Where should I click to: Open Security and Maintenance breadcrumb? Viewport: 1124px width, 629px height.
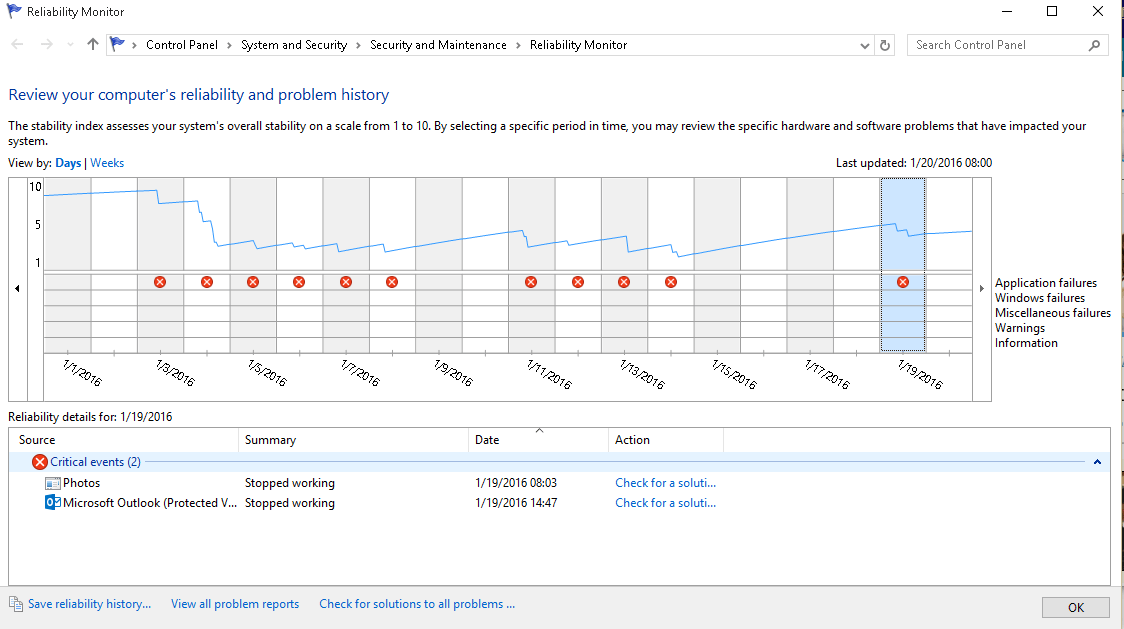(438, 44)
